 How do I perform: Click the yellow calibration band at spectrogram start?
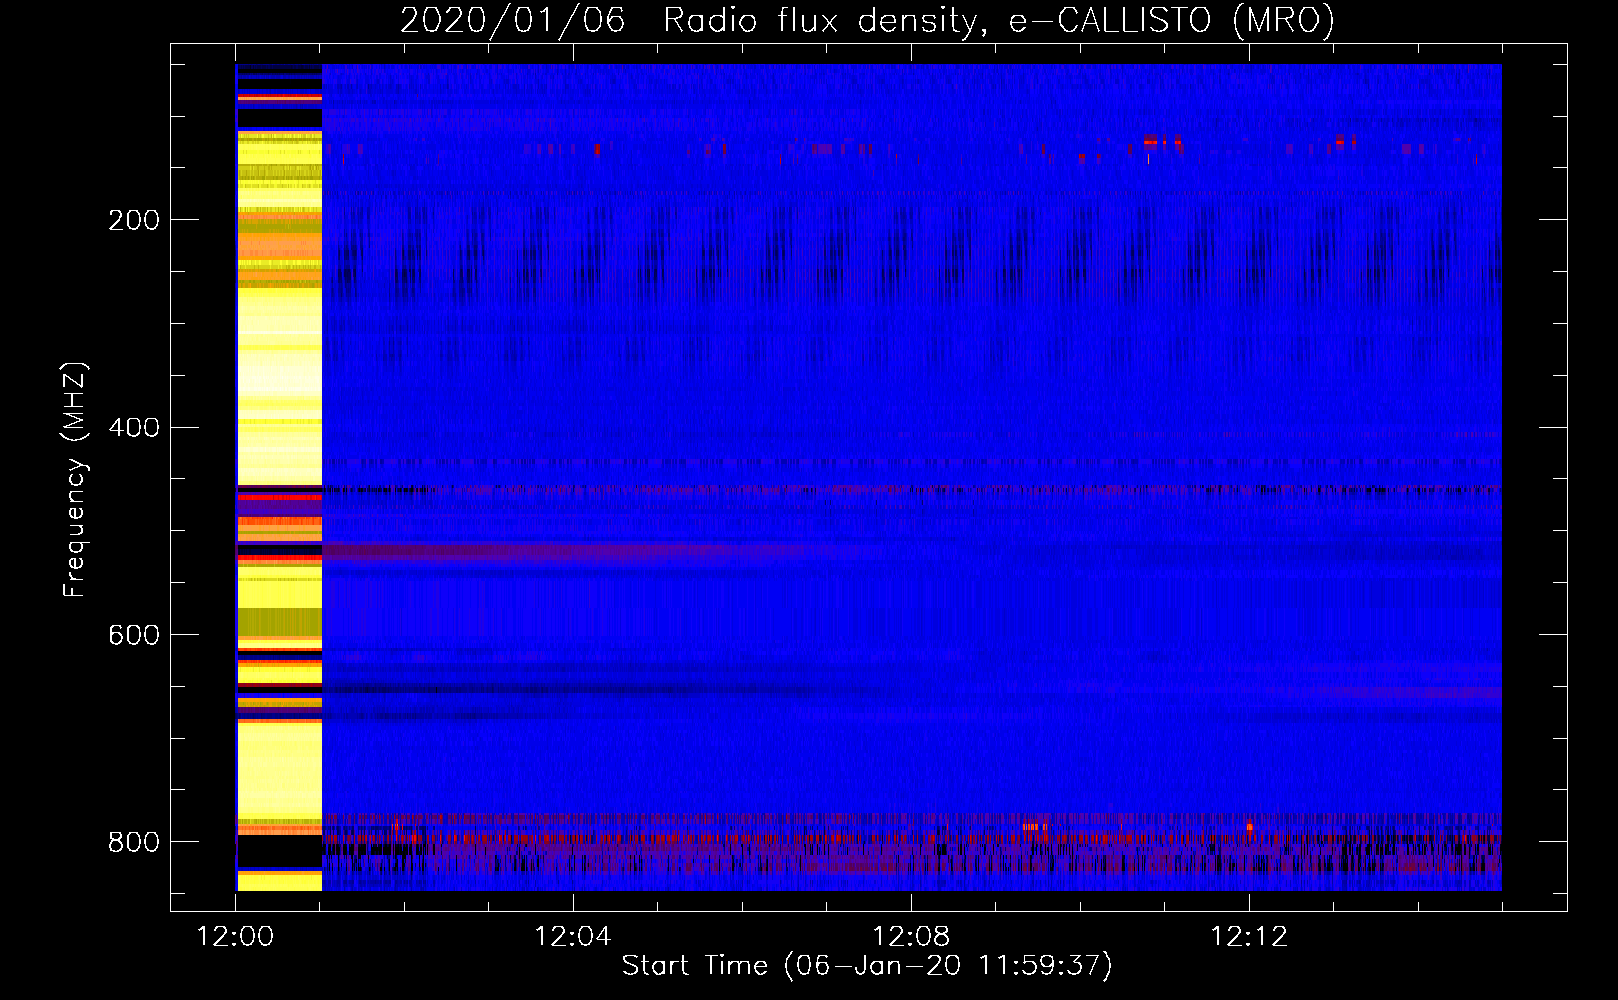point(279,477)
